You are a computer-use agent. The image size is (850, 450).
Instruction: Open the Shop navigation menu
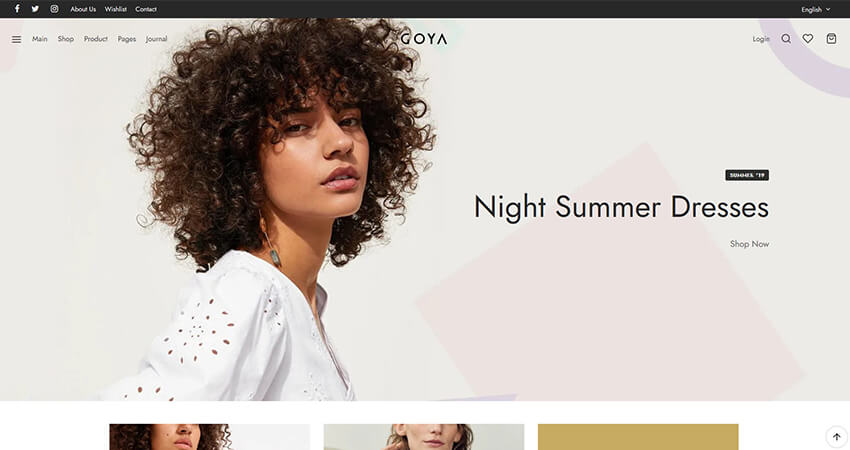pos(66,39)
